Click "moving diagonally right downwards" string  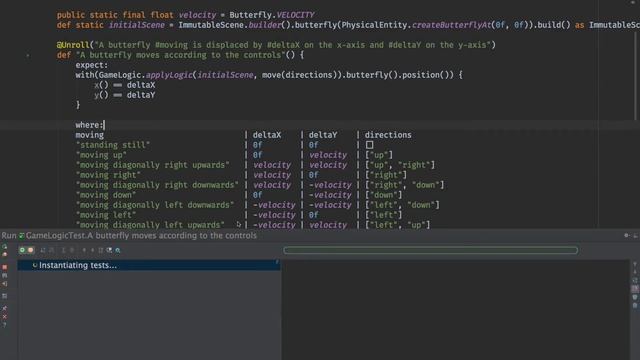(157, 185)
